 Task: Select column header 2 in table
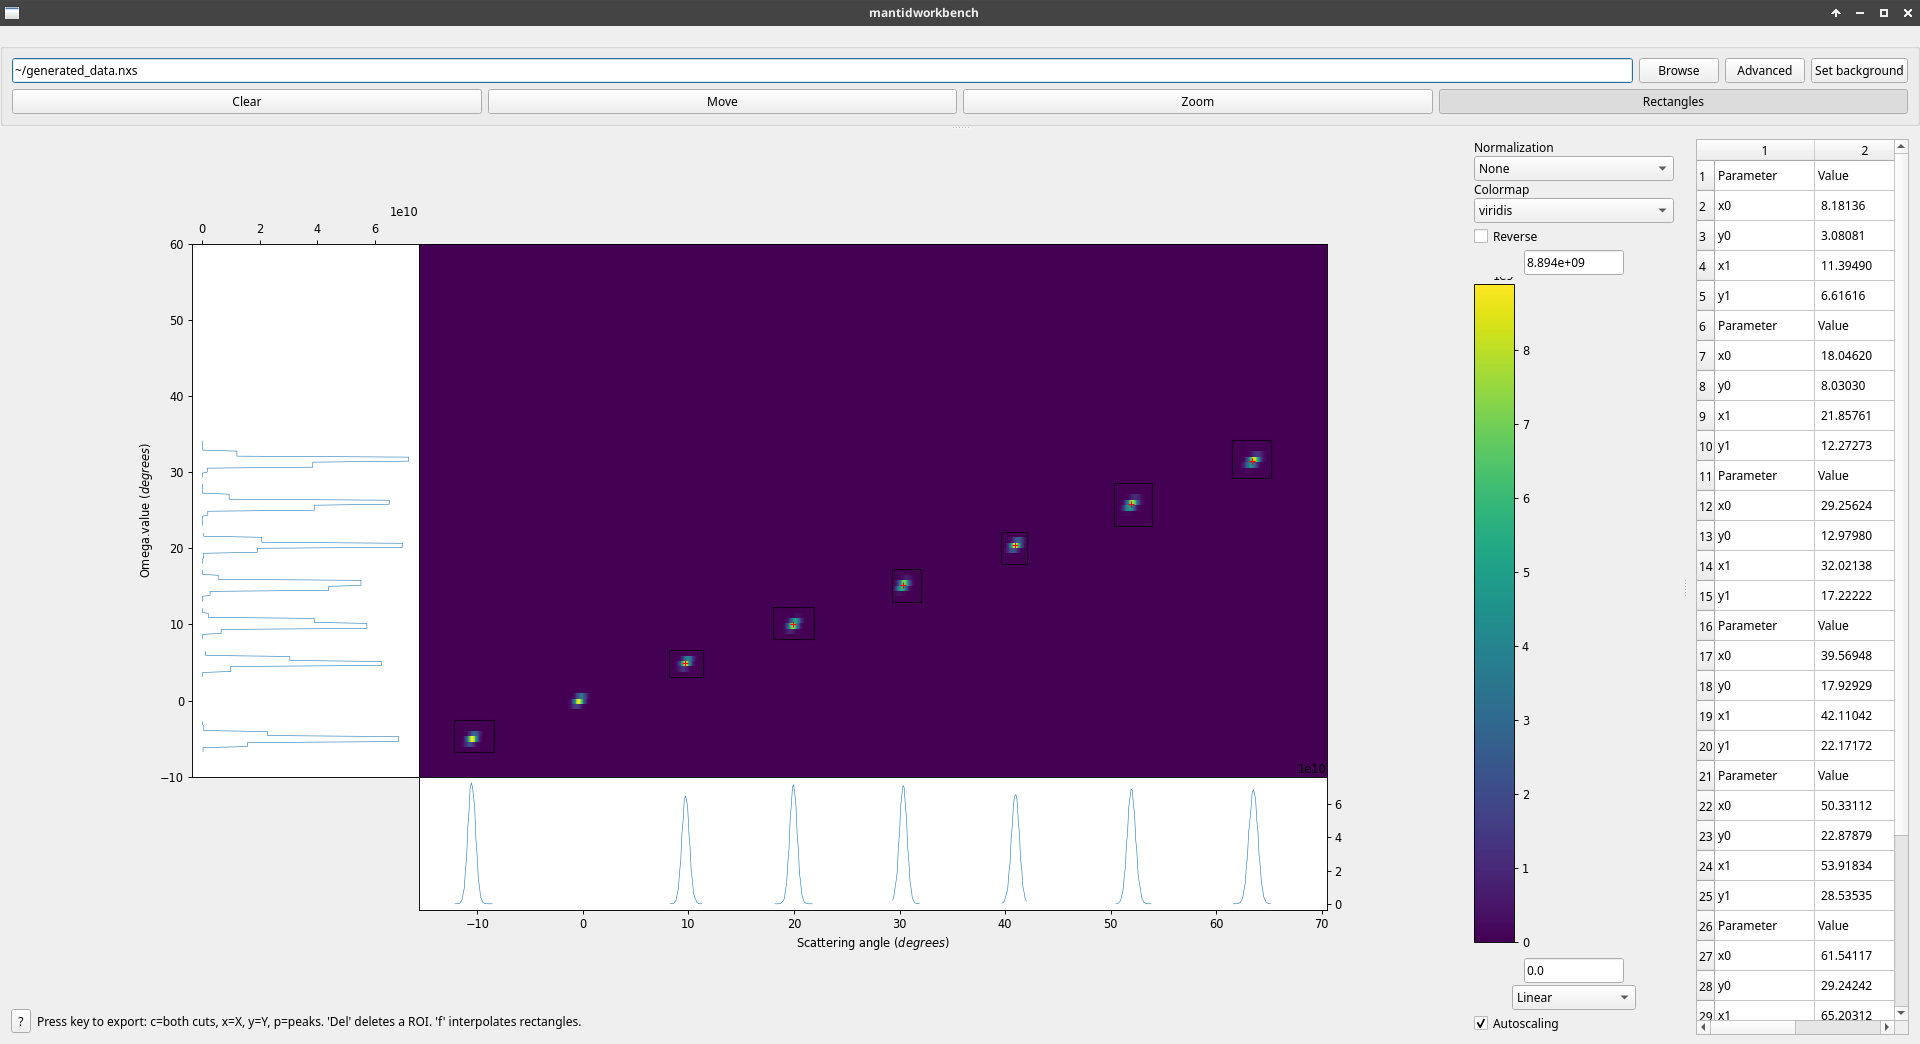click(1864, 150)
